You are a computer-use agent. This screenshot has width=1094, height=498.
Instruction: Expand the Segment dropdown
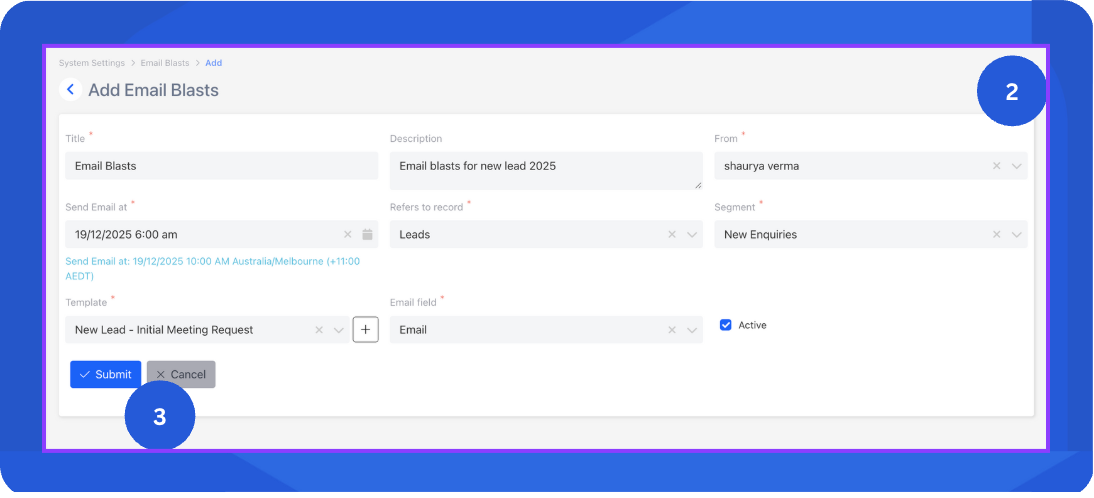click(x=1017, y=234)
